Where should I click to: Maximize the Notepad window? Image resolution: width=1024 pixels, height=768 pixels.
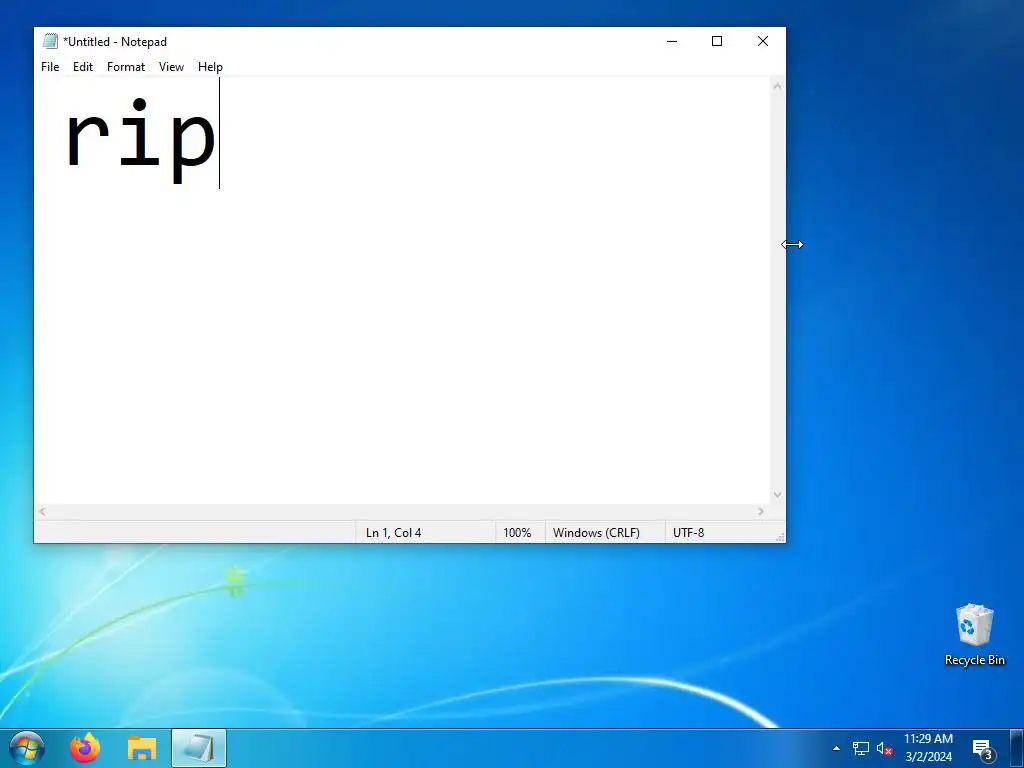tap(717, 41)
